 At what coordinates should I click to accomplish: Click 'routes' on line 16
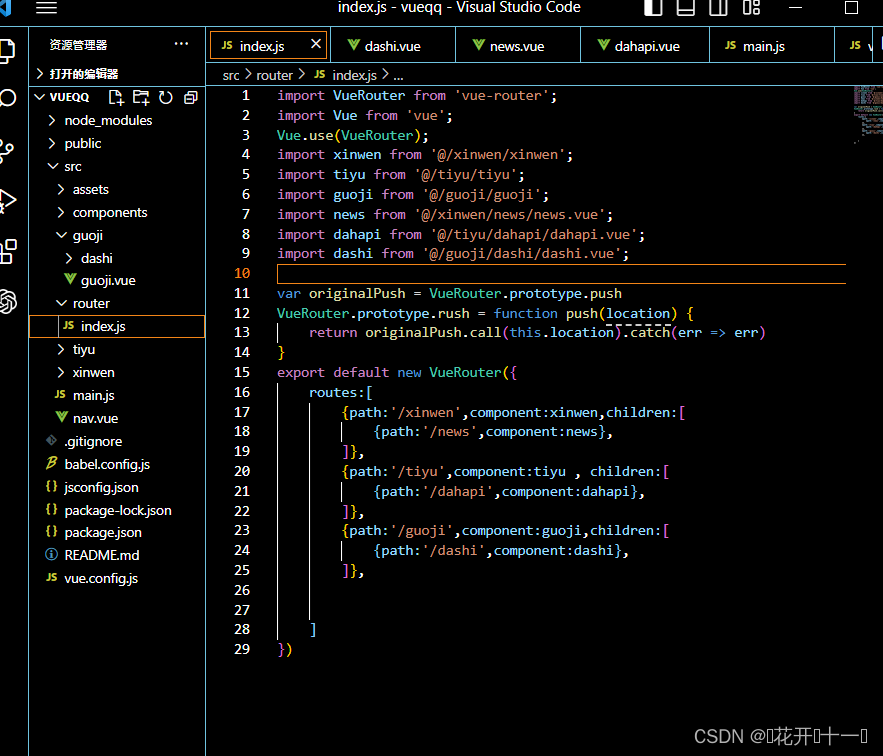pyautogui.click(x=333, y=393)
